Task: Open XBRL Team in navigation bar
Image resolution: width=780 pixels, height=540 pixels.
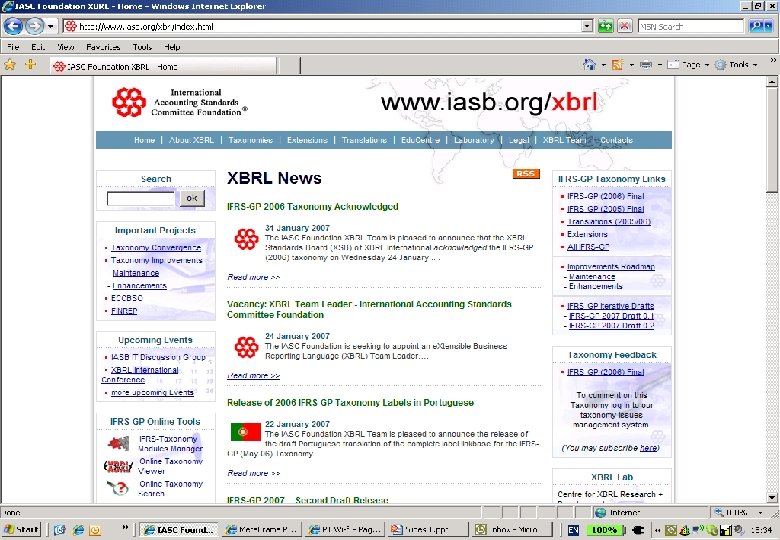Action: [x=565, y=140]
